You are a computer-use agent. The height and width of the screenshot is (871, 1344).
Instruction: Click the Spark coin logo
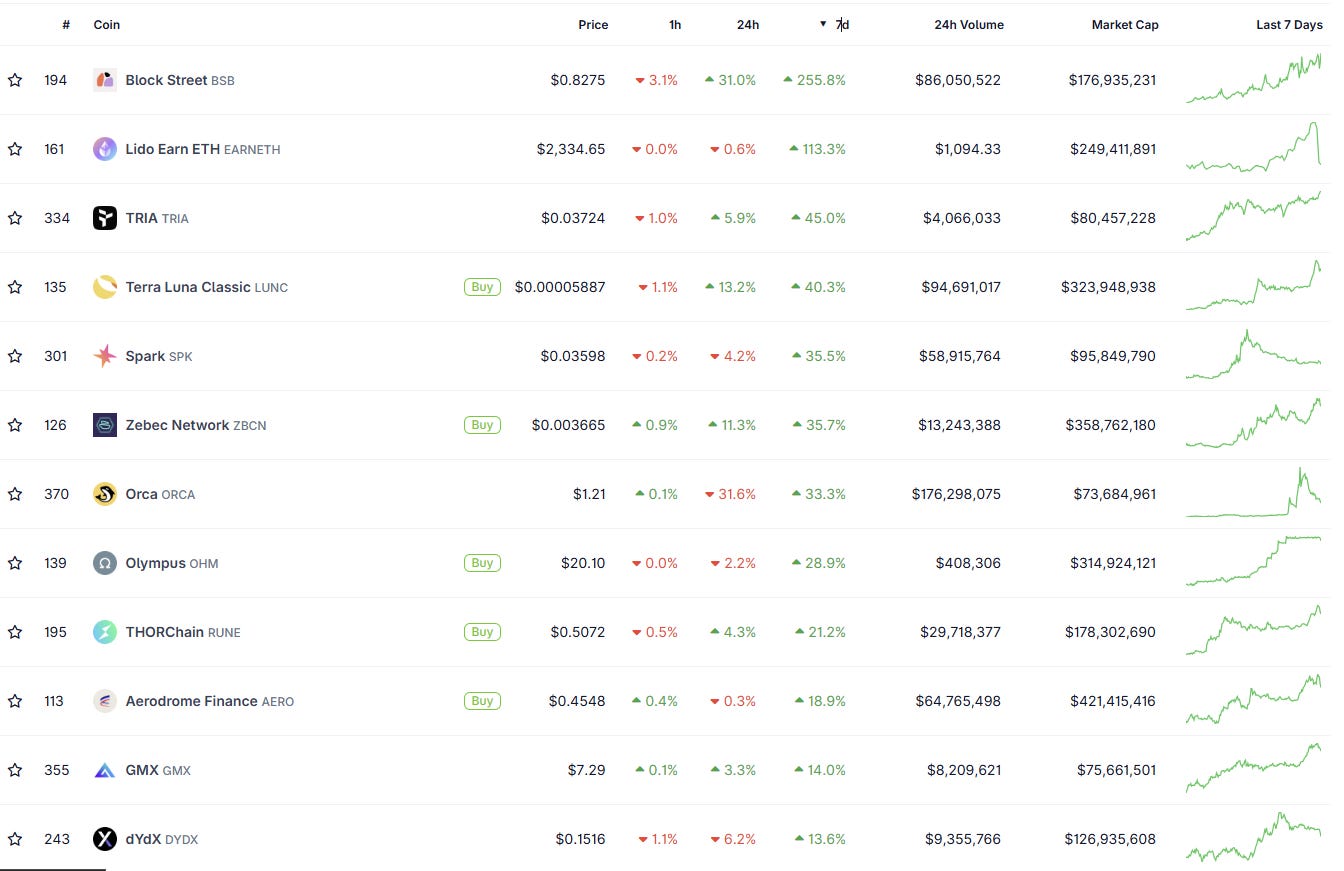tap(105, 356)
